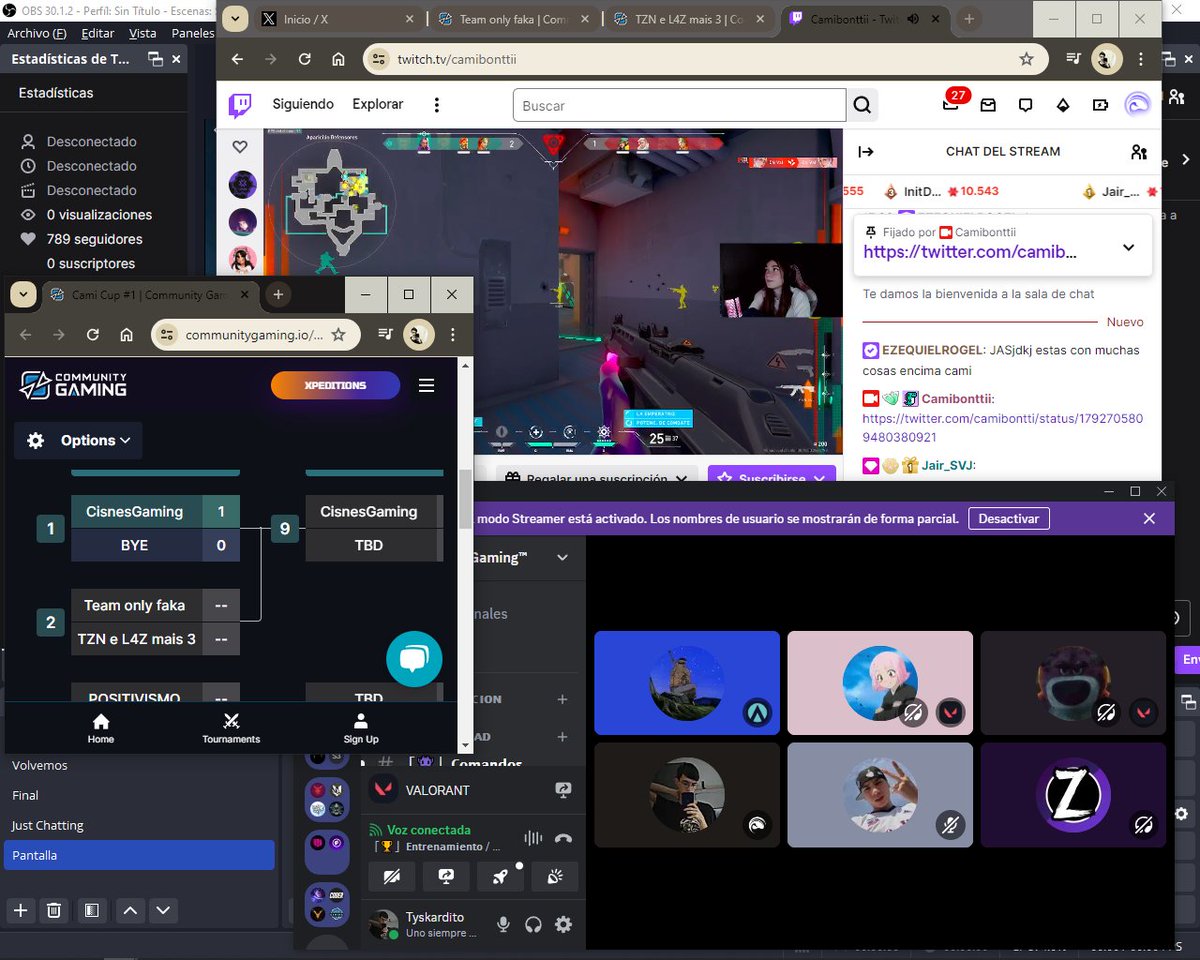Open Community Gaming Sign Up tab

361,728
